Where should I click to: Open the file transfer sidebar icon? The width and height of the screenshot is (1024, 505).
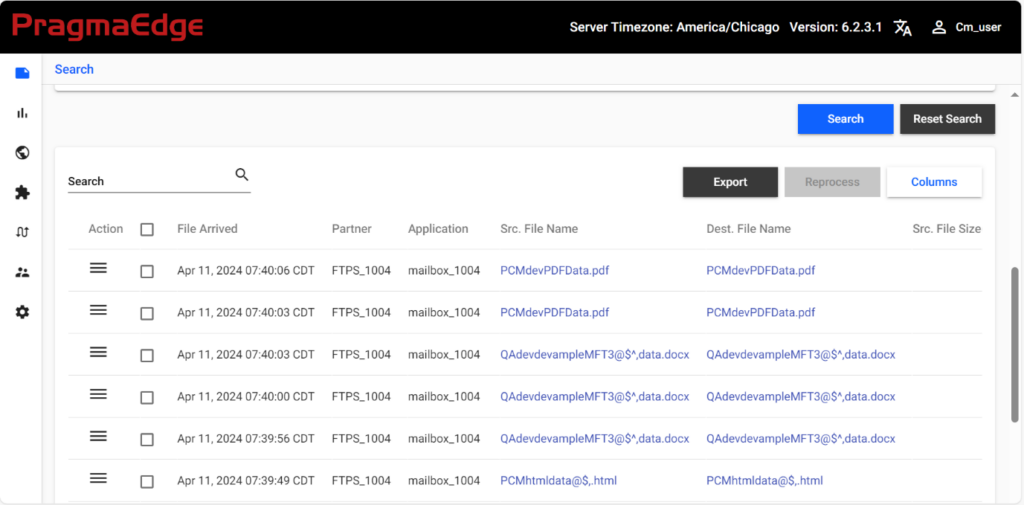pyautogui.click(x=22, y=73)
